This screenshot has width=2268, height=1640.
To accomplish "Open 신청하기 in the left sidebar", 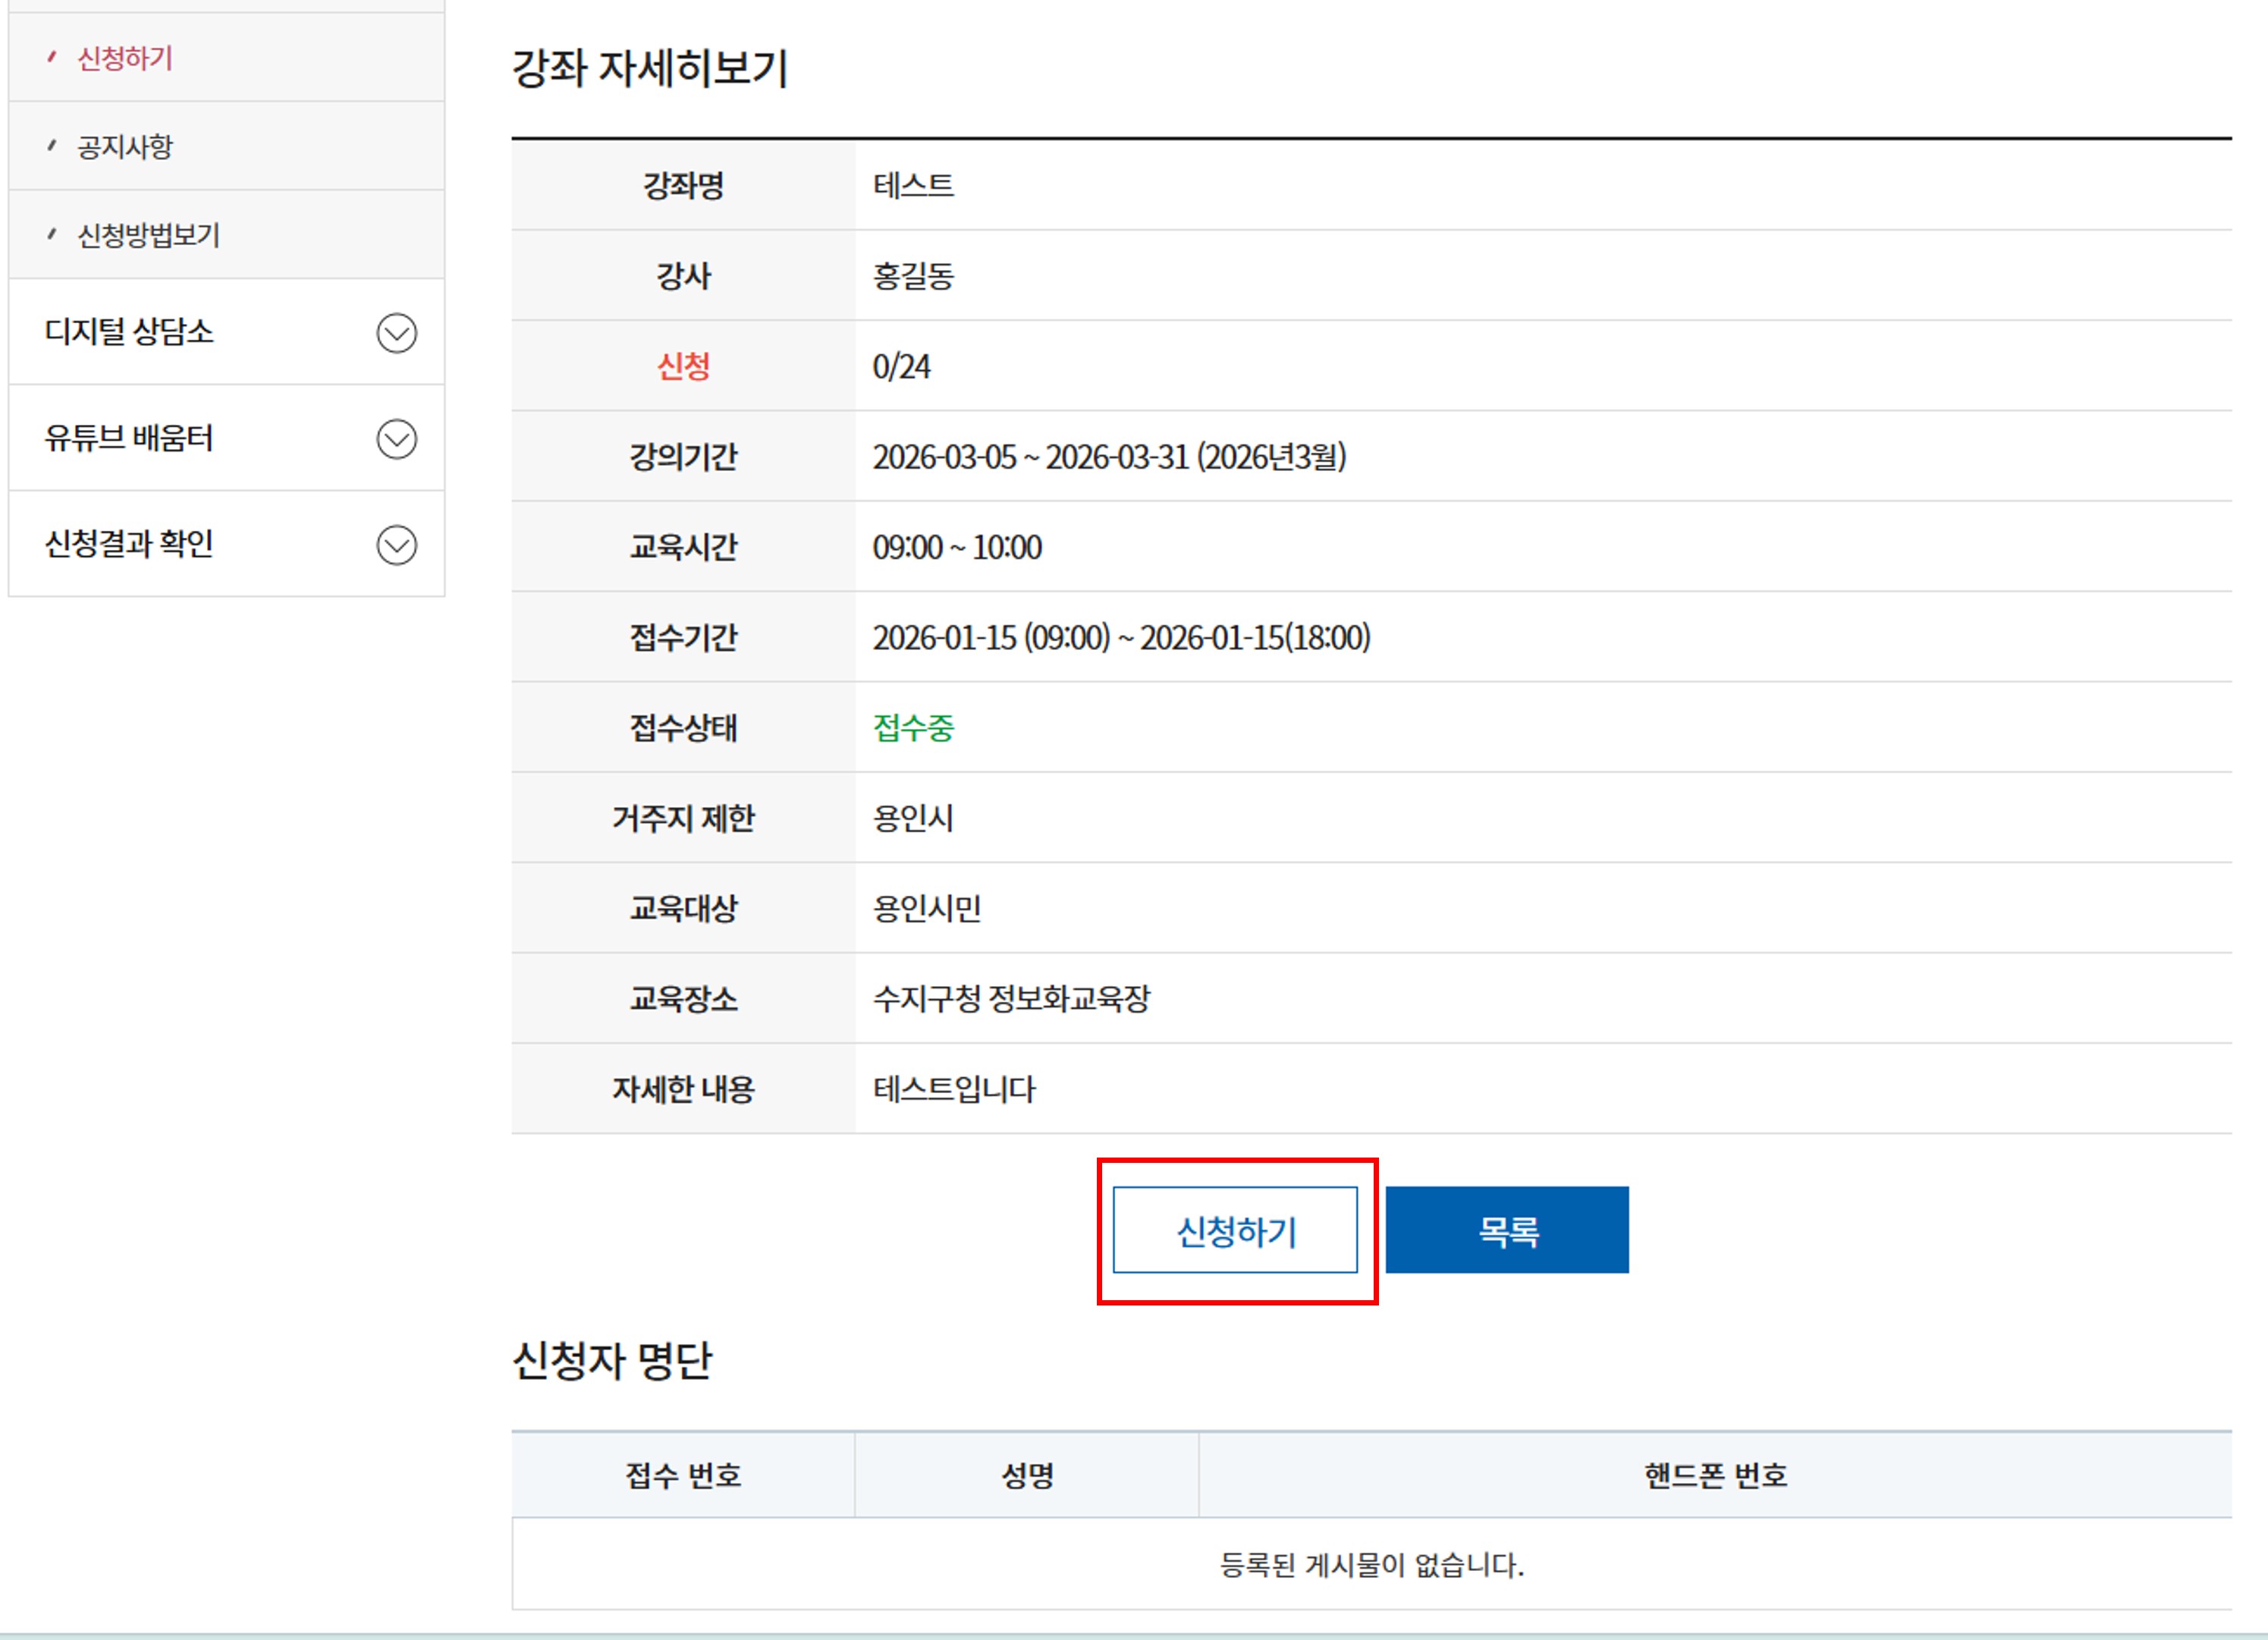I will click(125, 58).
